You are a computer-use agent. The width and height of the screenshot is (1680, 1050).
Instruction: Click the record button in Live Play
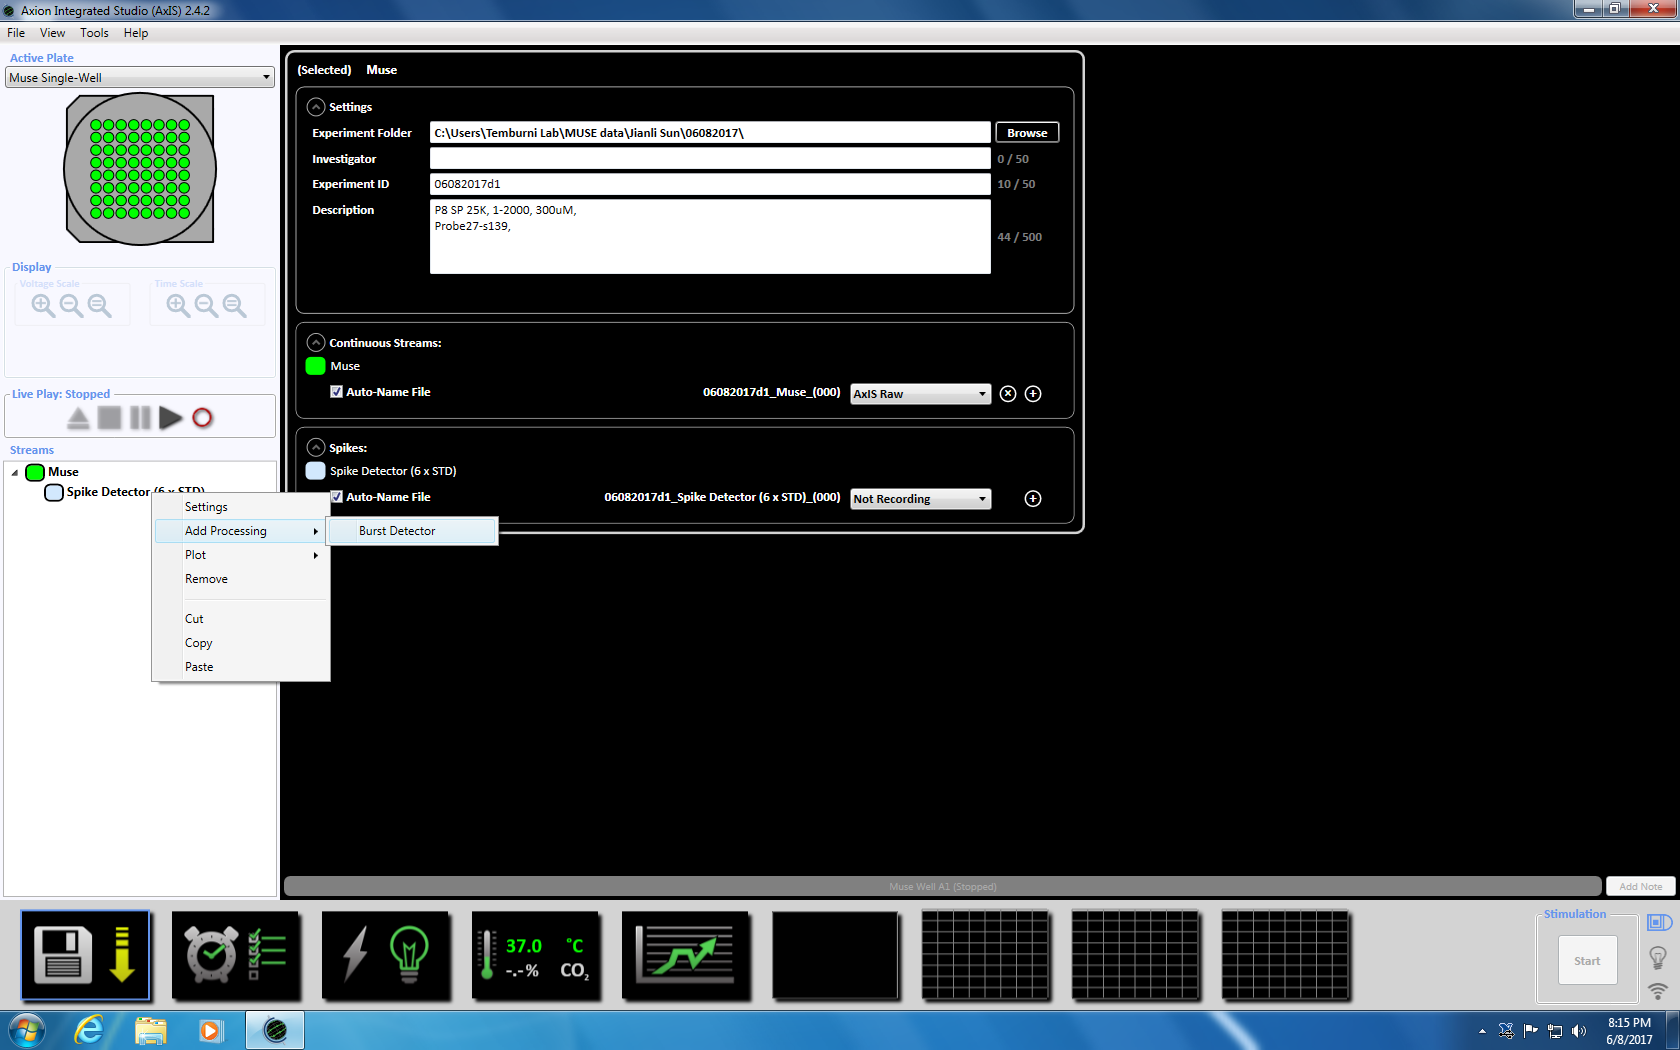[202, 418]
